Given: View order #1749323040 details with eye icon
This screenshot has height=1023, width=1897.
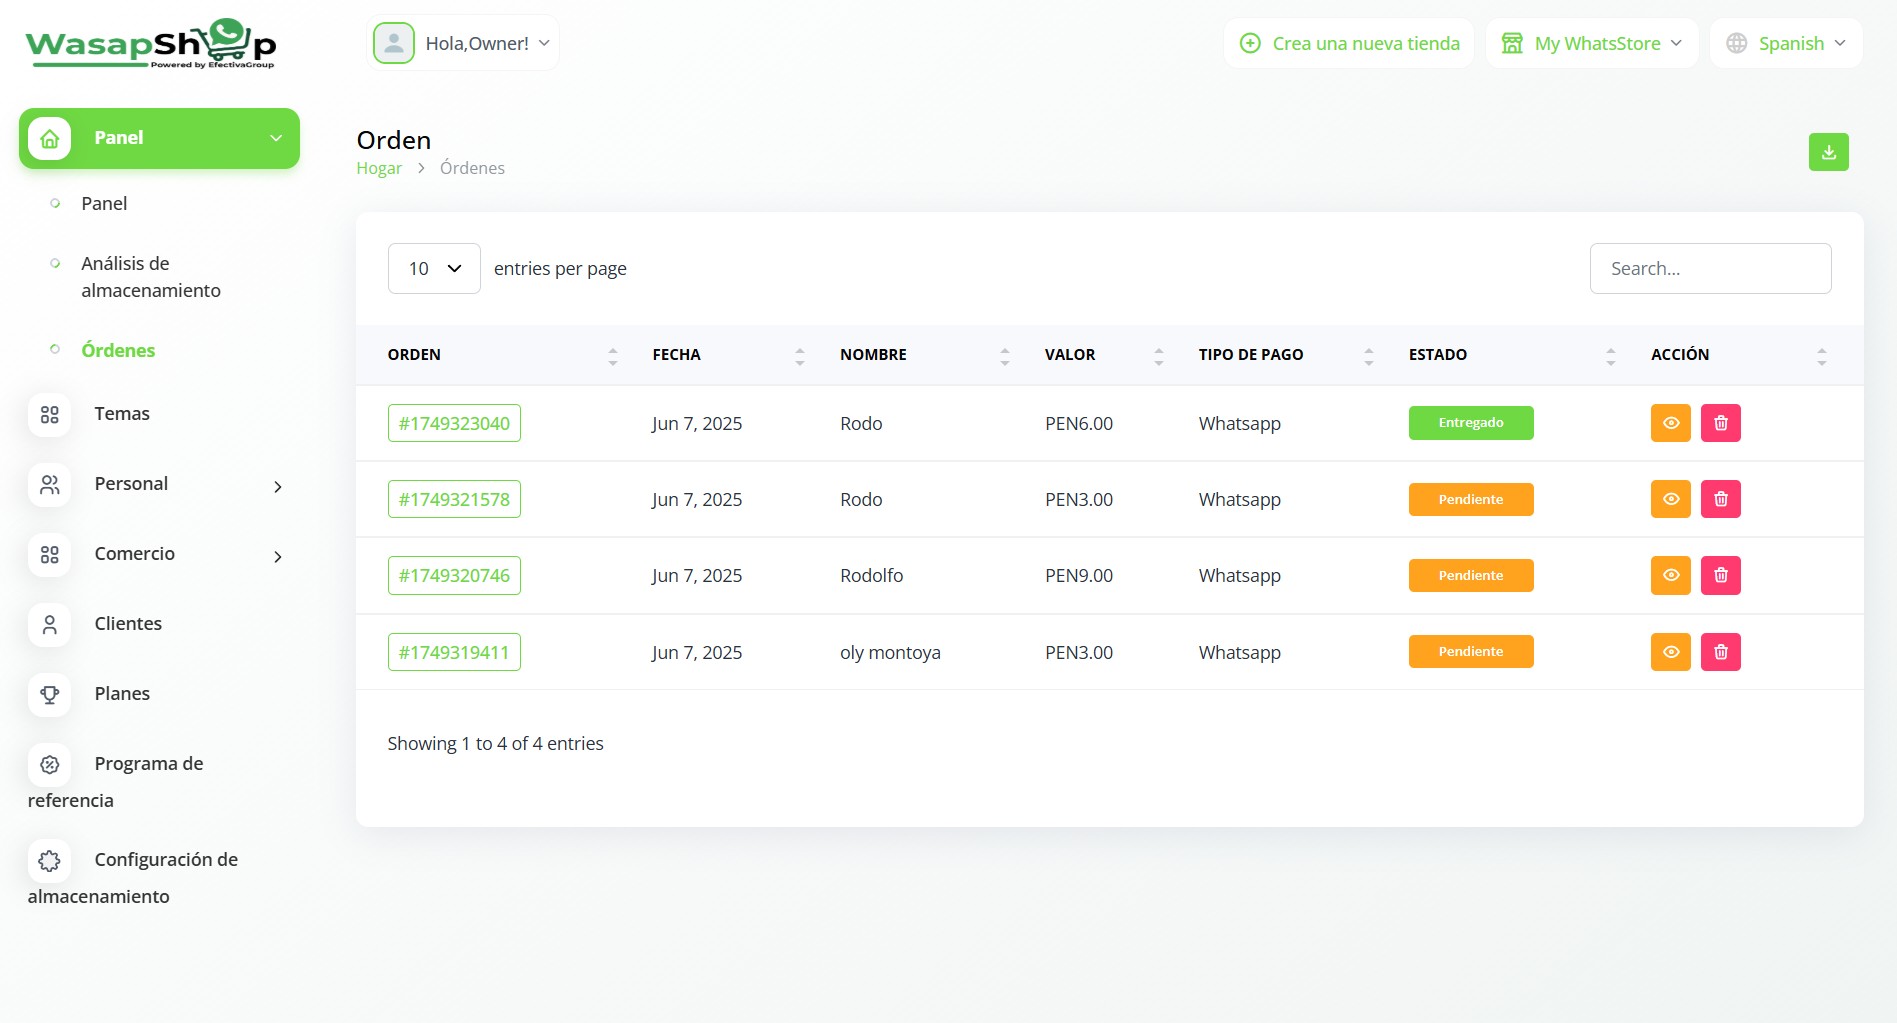Looking at the screenshot, I should (x=1670, y=423).
